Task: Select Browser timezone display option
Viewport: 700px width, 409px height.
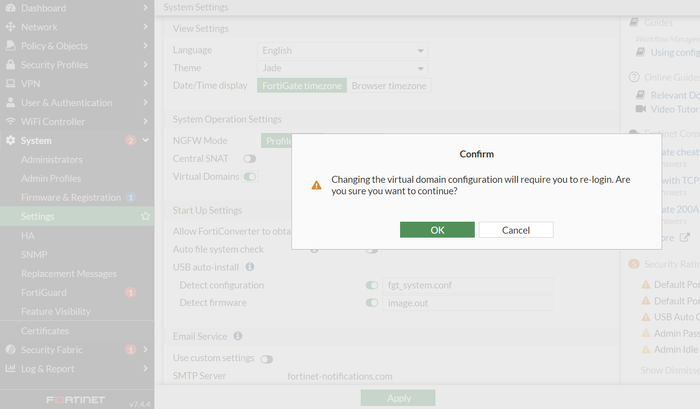Action: tap(389, 86)
